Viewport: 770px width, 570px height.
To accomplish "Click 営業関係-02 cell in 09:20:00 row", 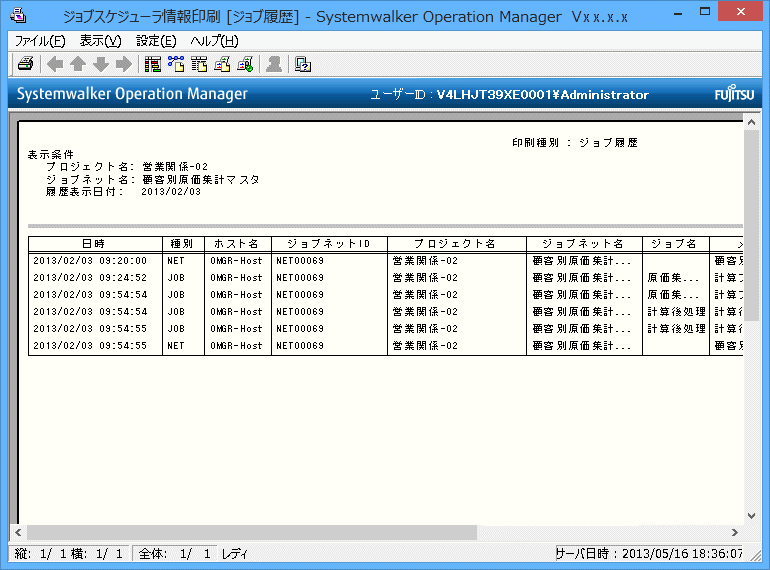I will (x=425, y=261).
